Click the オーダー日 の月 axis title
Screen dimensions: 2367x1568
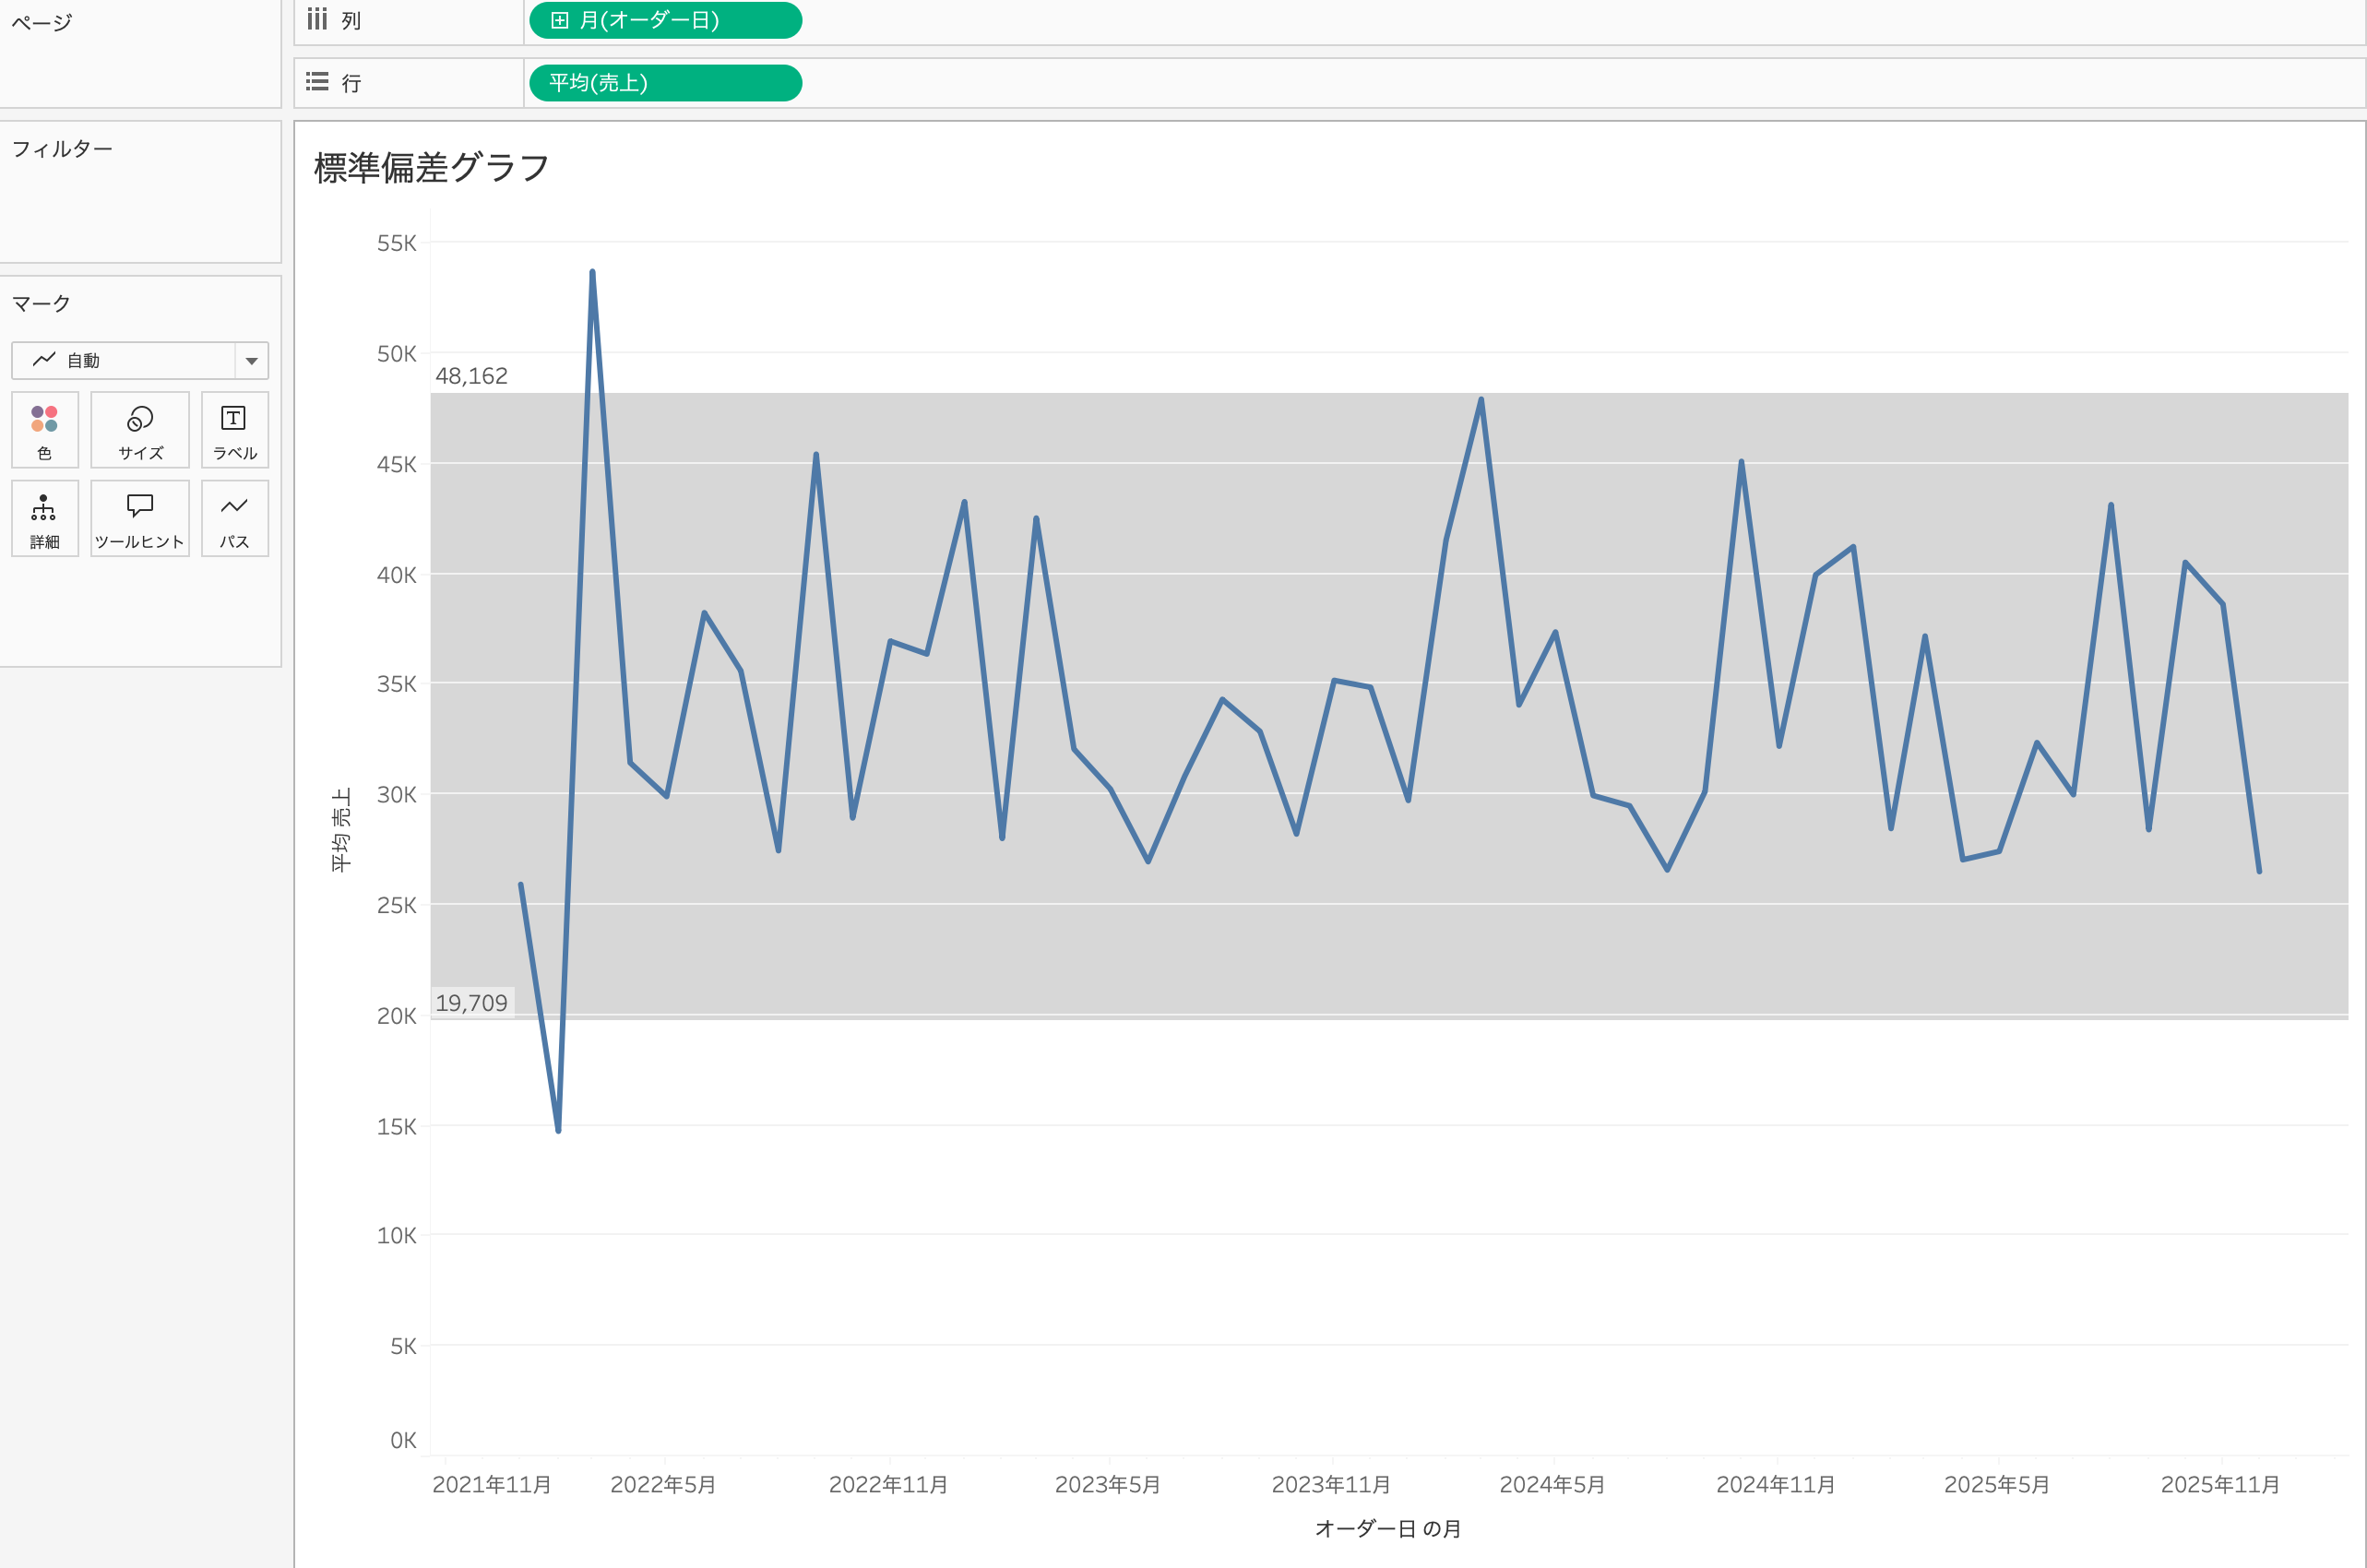coord(1388,1528)
